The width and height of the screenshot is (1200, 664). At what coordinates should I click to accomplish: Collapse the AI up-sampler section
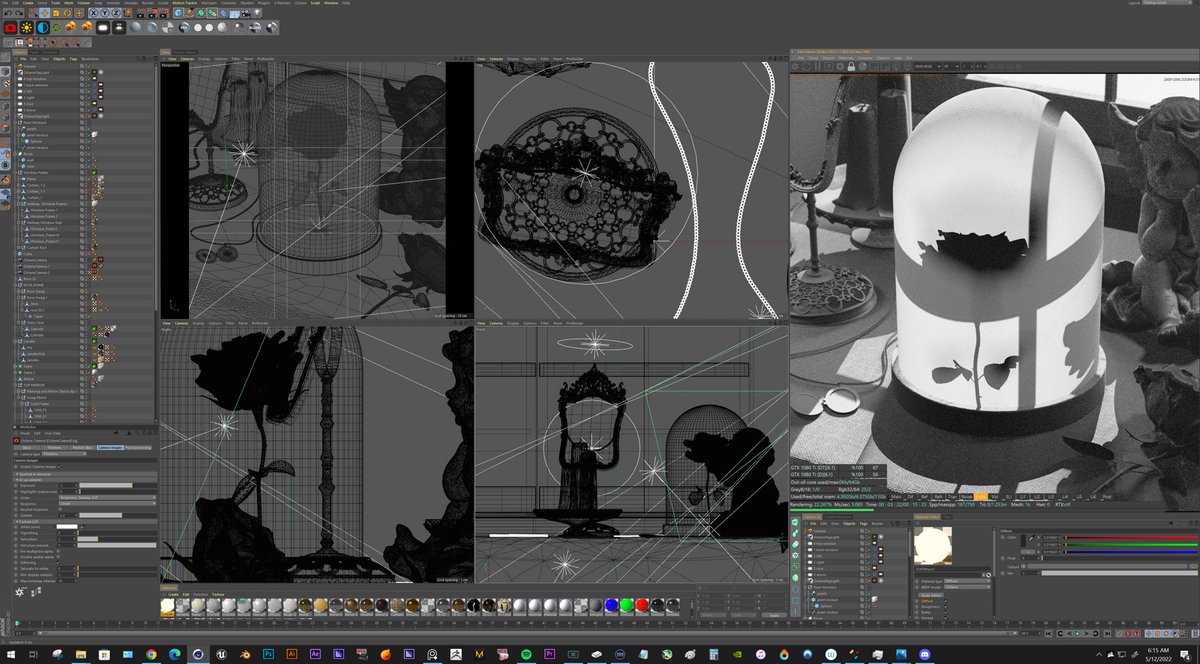(85, 480)
